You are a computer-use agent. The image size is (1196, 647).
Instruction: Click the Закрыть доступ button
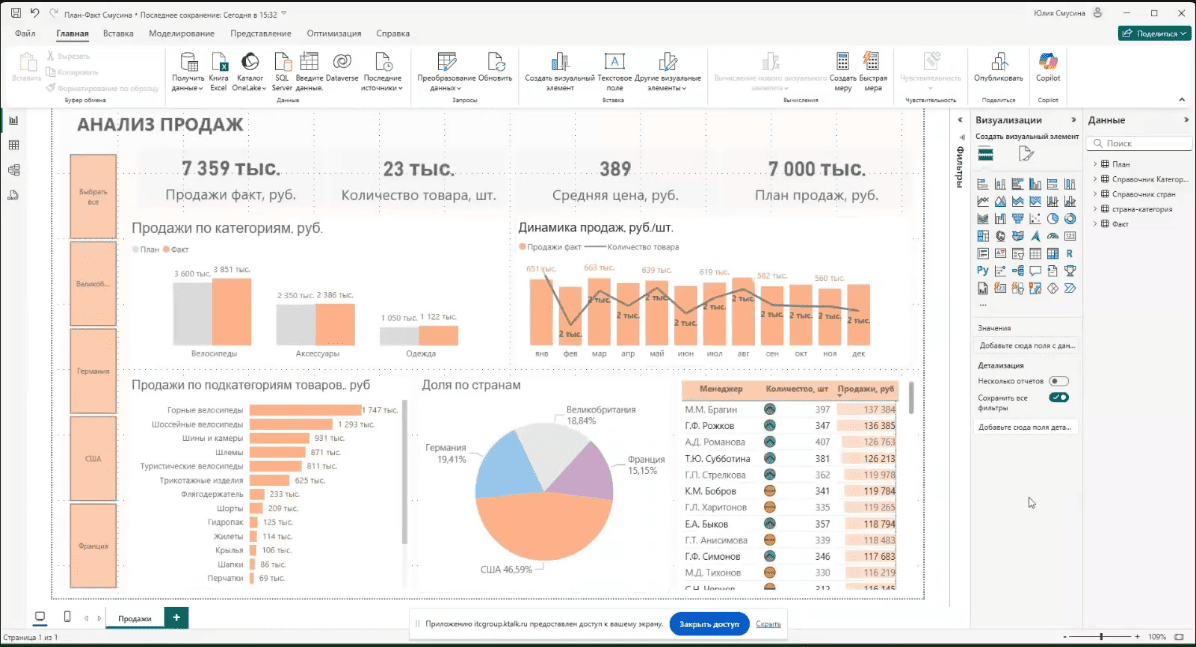[710, 623]
